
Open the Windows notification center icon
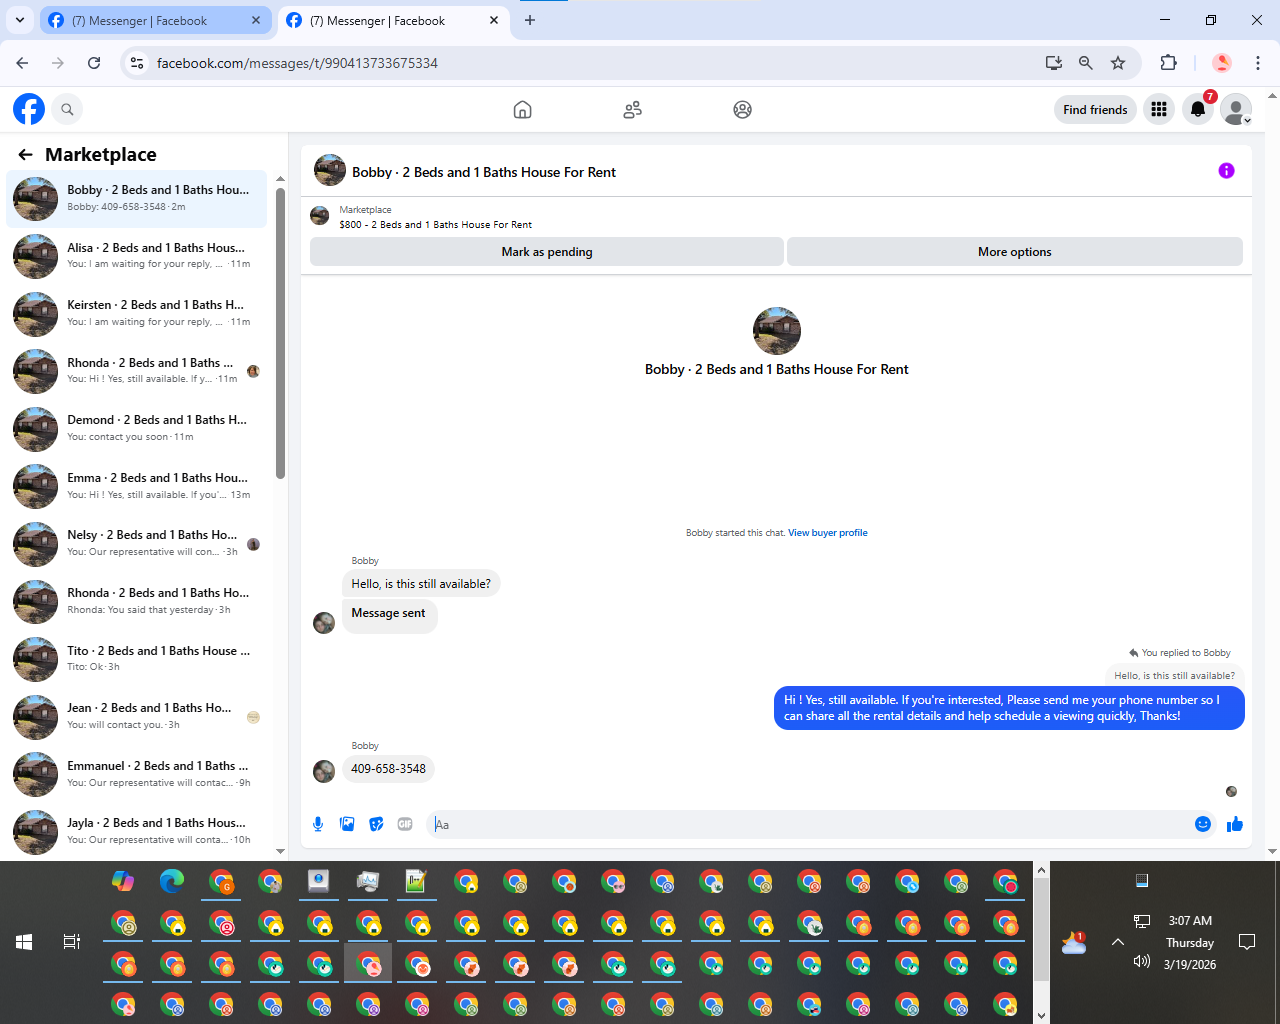tap(1247, 942)
